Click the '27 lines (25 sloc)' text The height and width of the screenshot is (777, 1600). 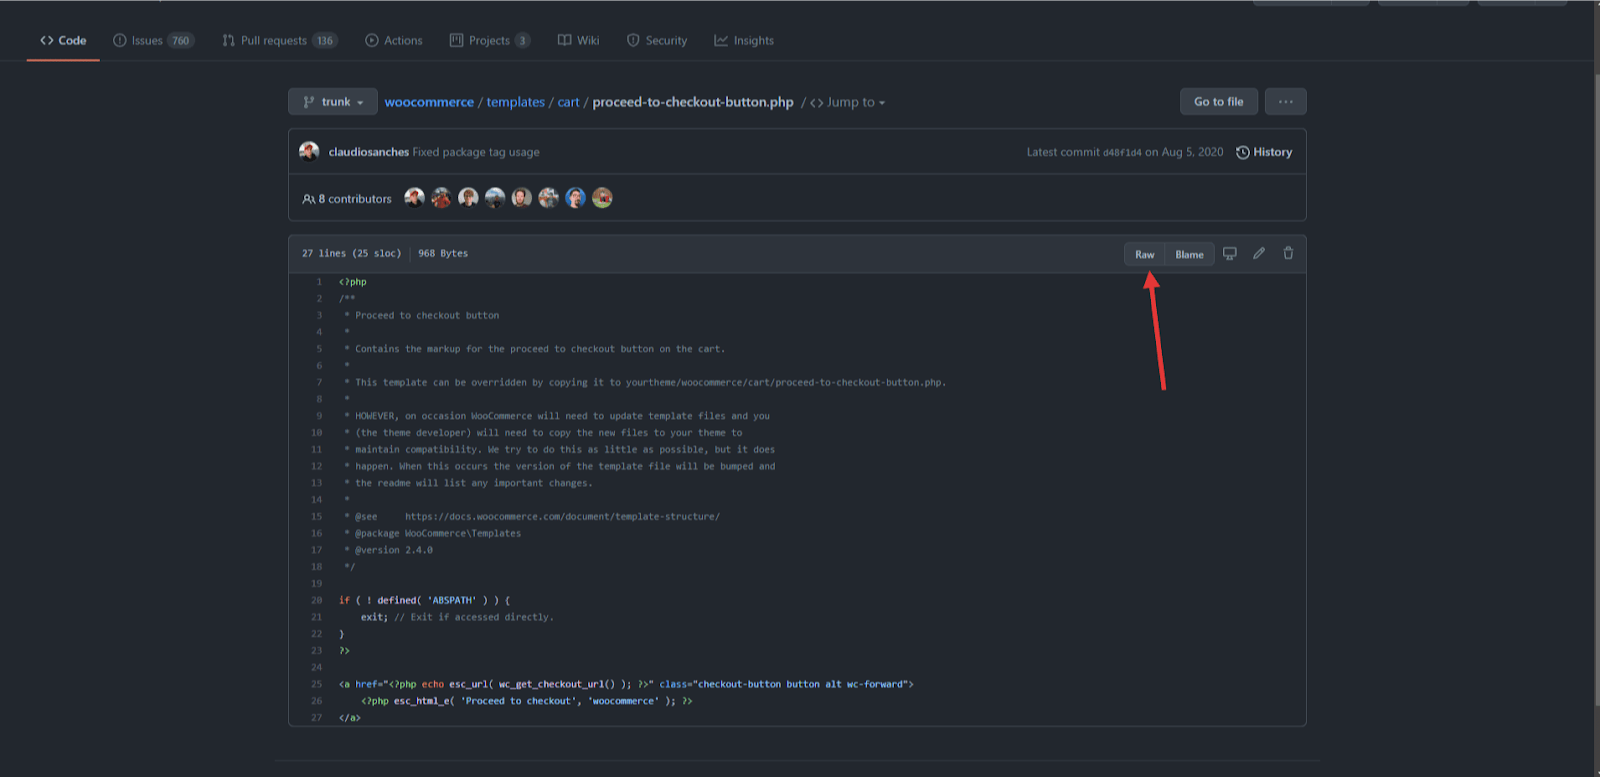pos(351,253)
